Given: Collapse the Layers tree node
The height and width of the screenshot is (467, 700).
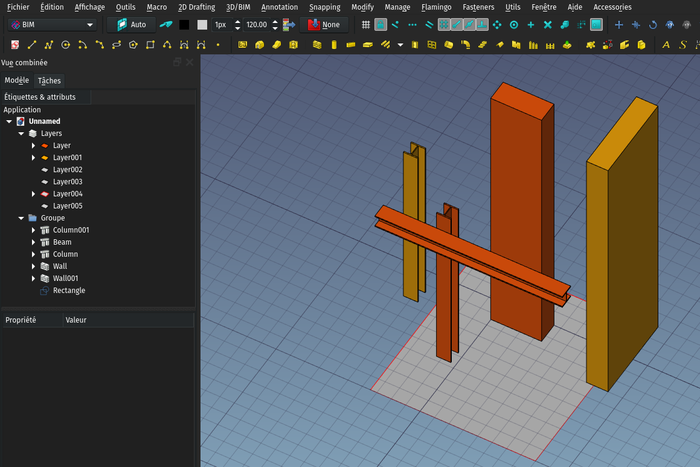Looking at the screenshot, I should click(x=22, y=133).
